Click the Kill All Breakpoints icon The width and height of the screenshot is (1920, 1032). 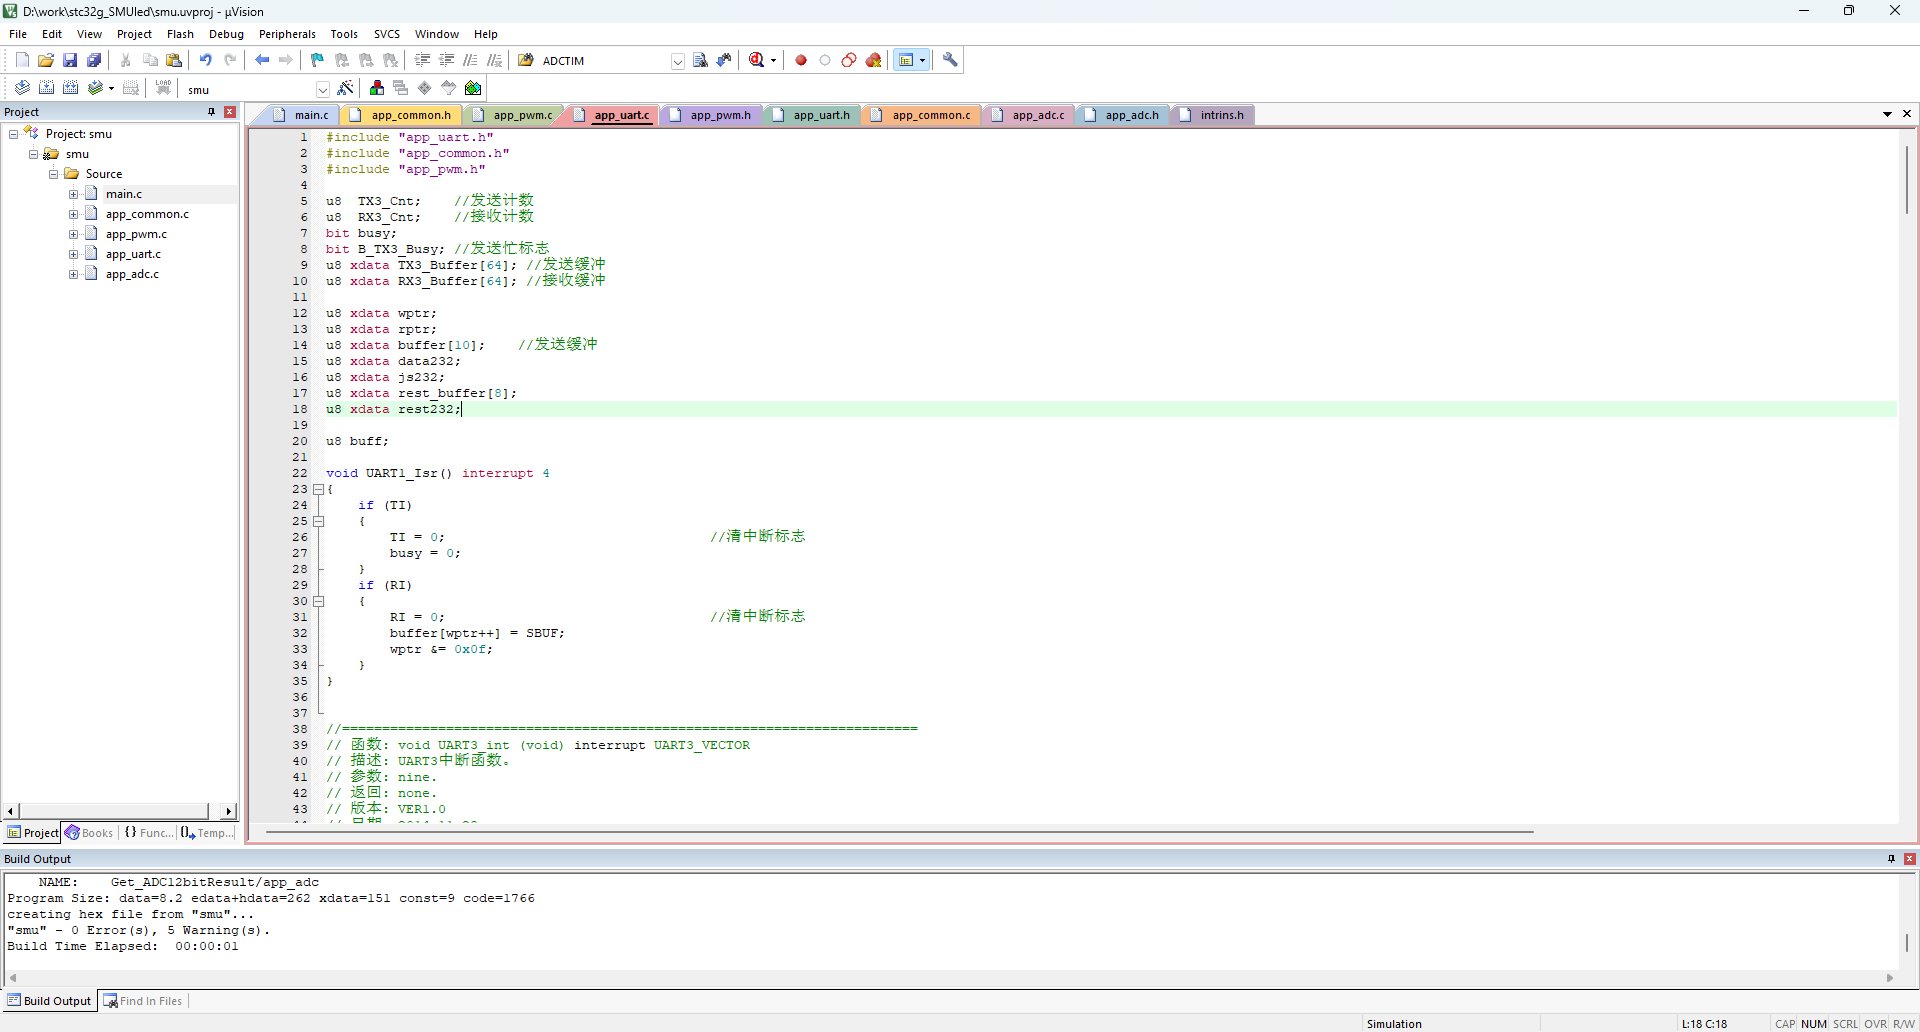[873, 60]
